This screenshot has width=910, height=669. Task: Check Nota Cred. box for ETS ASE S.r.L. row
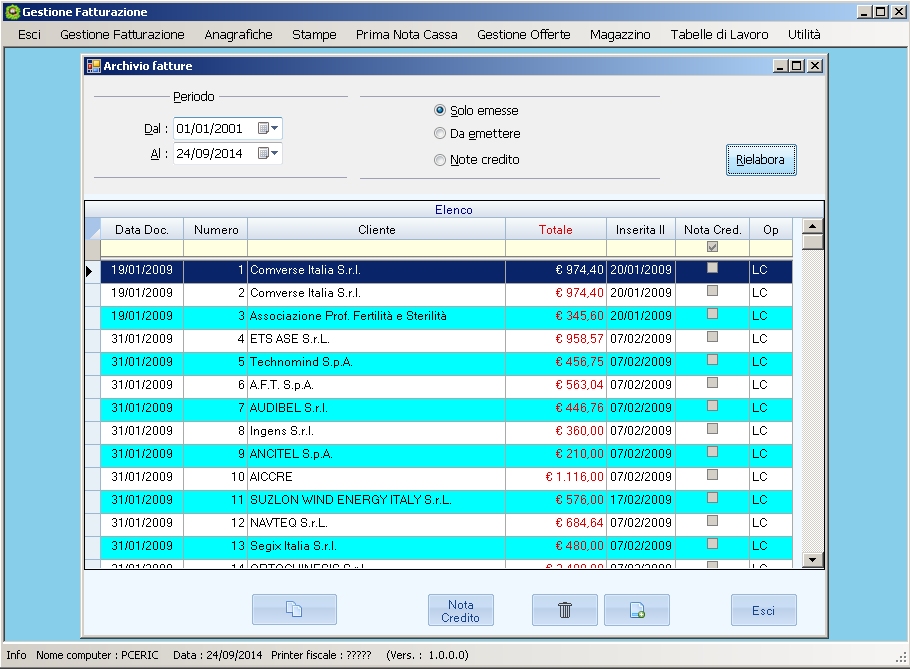click(x=712, y=337)
